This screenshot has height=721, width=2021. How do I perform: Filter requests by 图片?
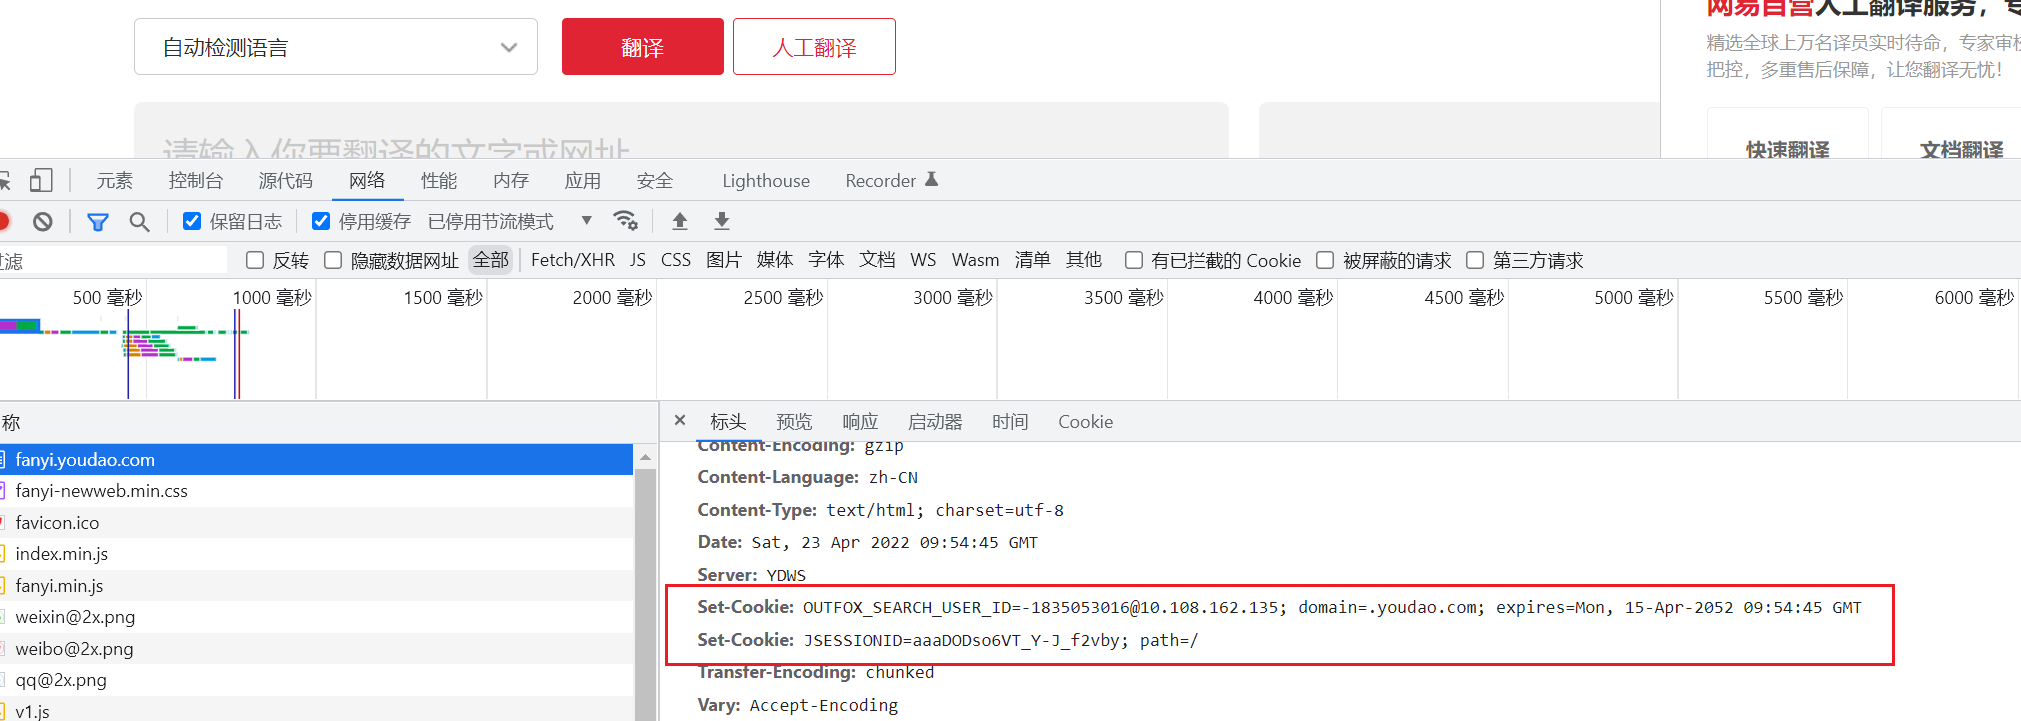[724, 260]
